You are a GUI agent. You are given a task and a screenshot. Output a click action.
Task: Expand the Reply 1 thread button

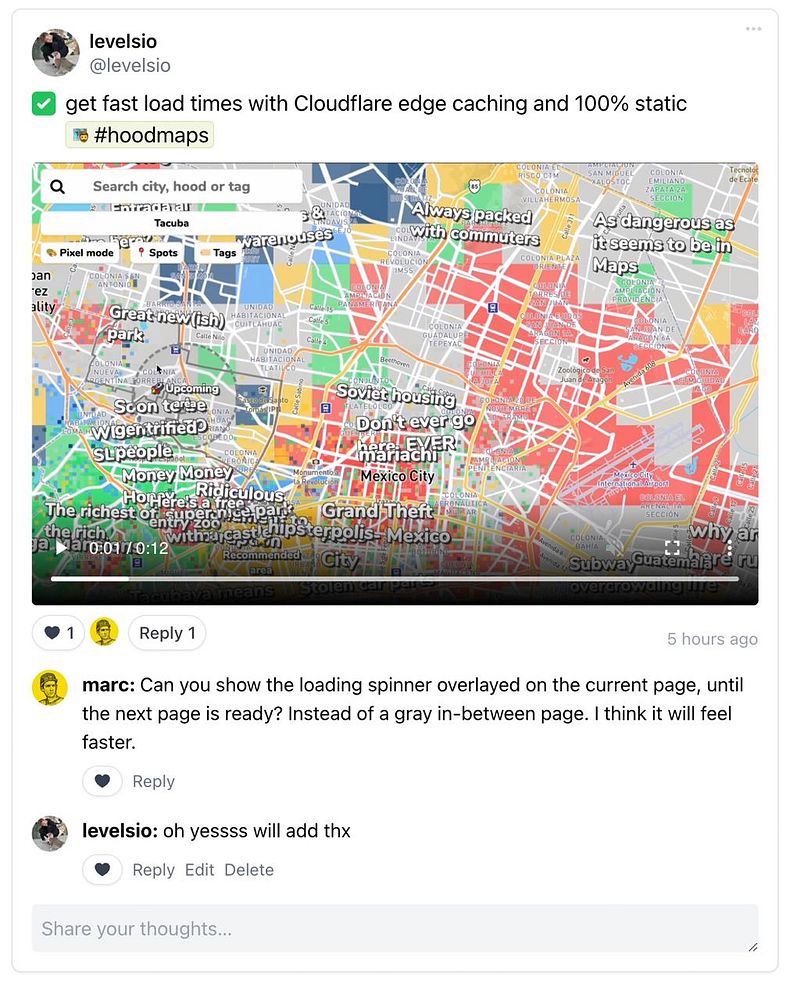coord(167,633)
